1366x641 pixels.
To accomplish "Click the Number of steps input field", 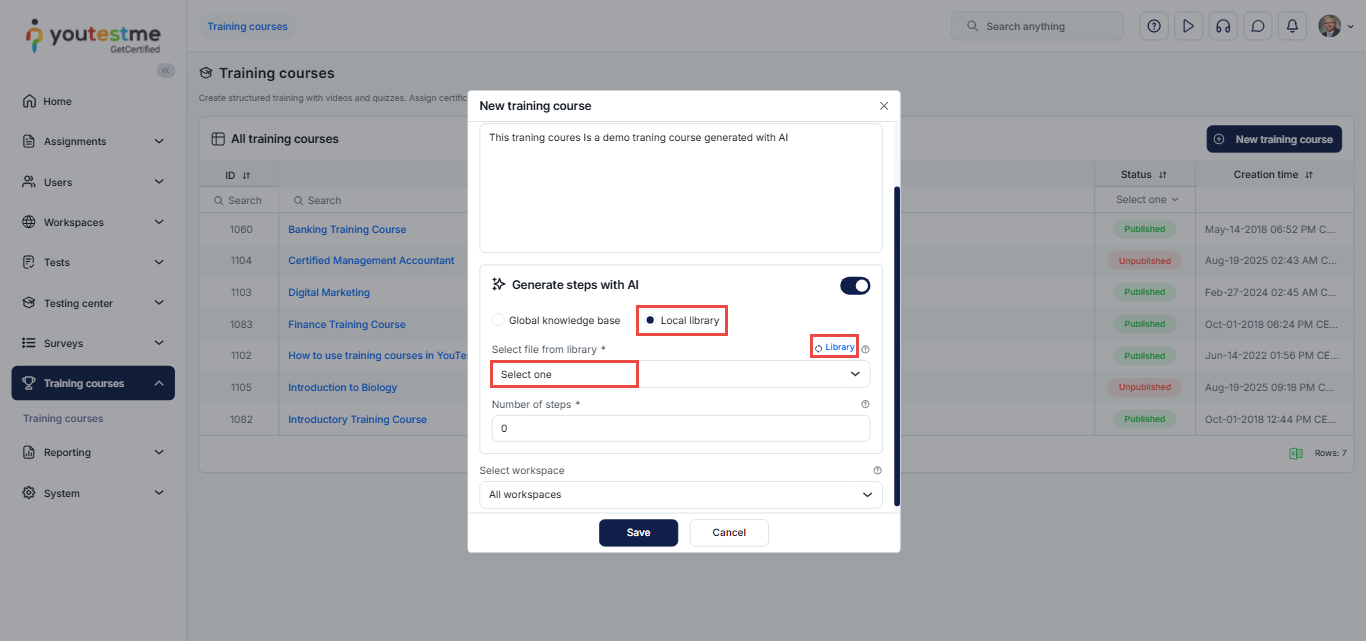I will coord(680,428).
